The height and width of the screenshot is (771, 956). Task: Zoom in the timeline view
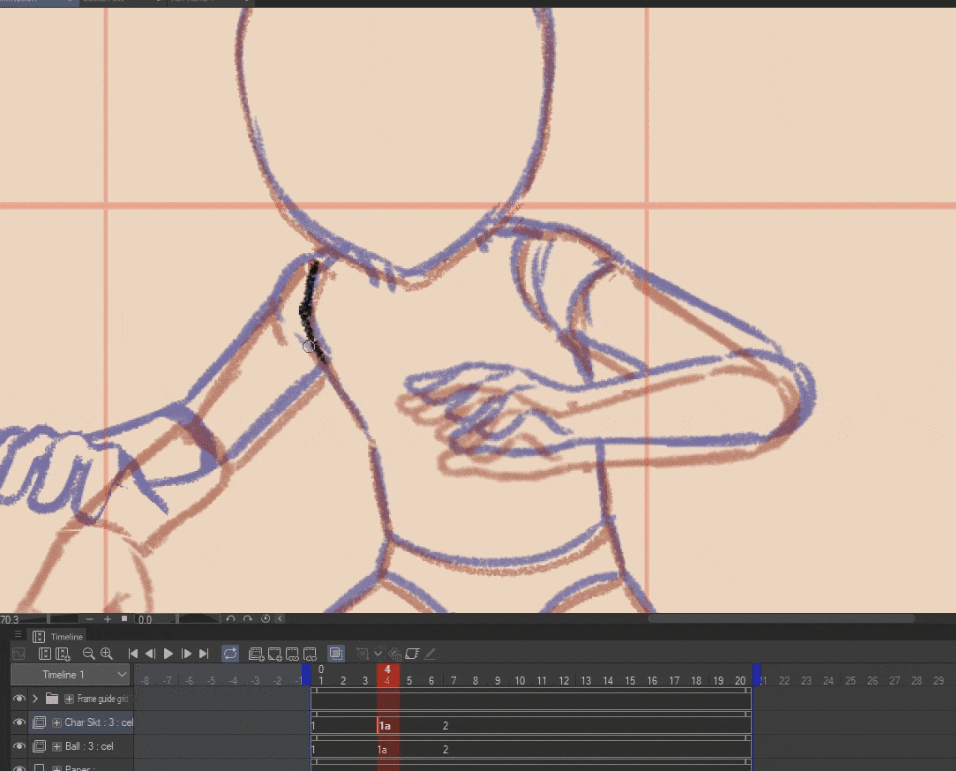coord(106,654)
